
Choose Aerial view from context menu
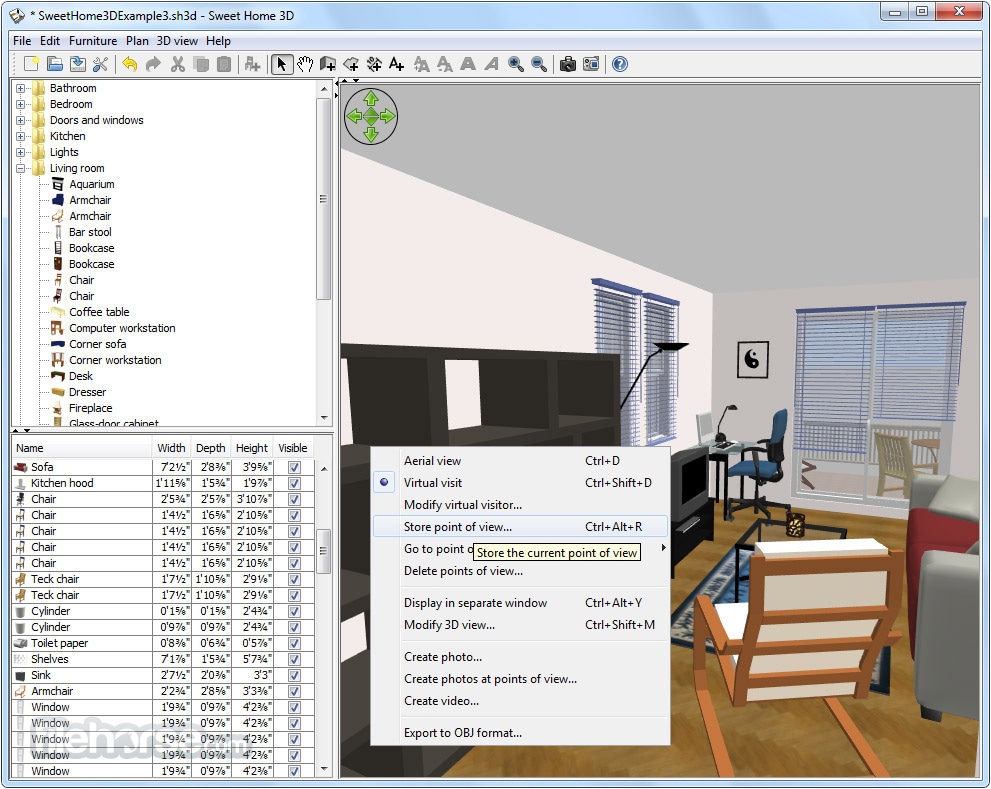point(520,461)
